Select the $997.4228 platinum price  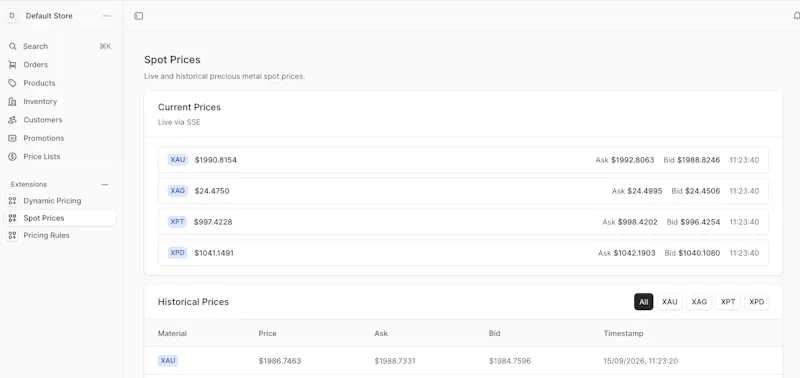tap(213, 222)
